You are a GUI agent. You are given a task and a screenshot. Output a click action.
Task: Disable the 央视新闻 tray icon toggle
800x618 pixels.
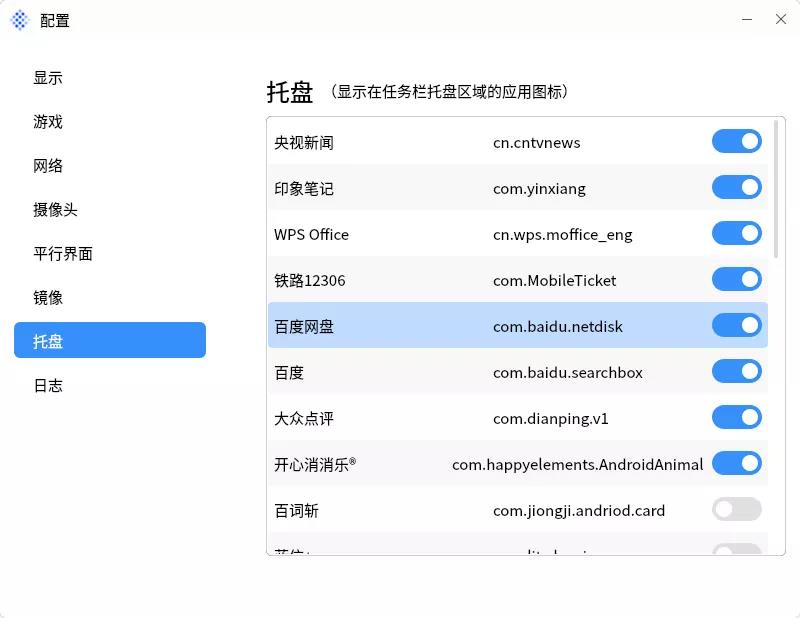coord(737,141)
